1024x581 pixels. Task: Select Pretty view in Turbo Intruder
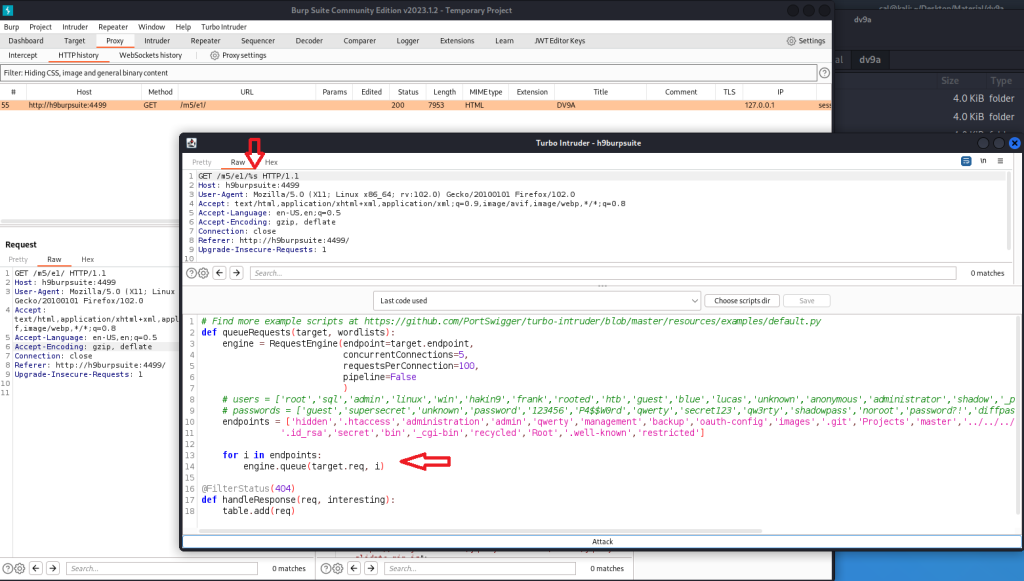click(x=202, y=162)
